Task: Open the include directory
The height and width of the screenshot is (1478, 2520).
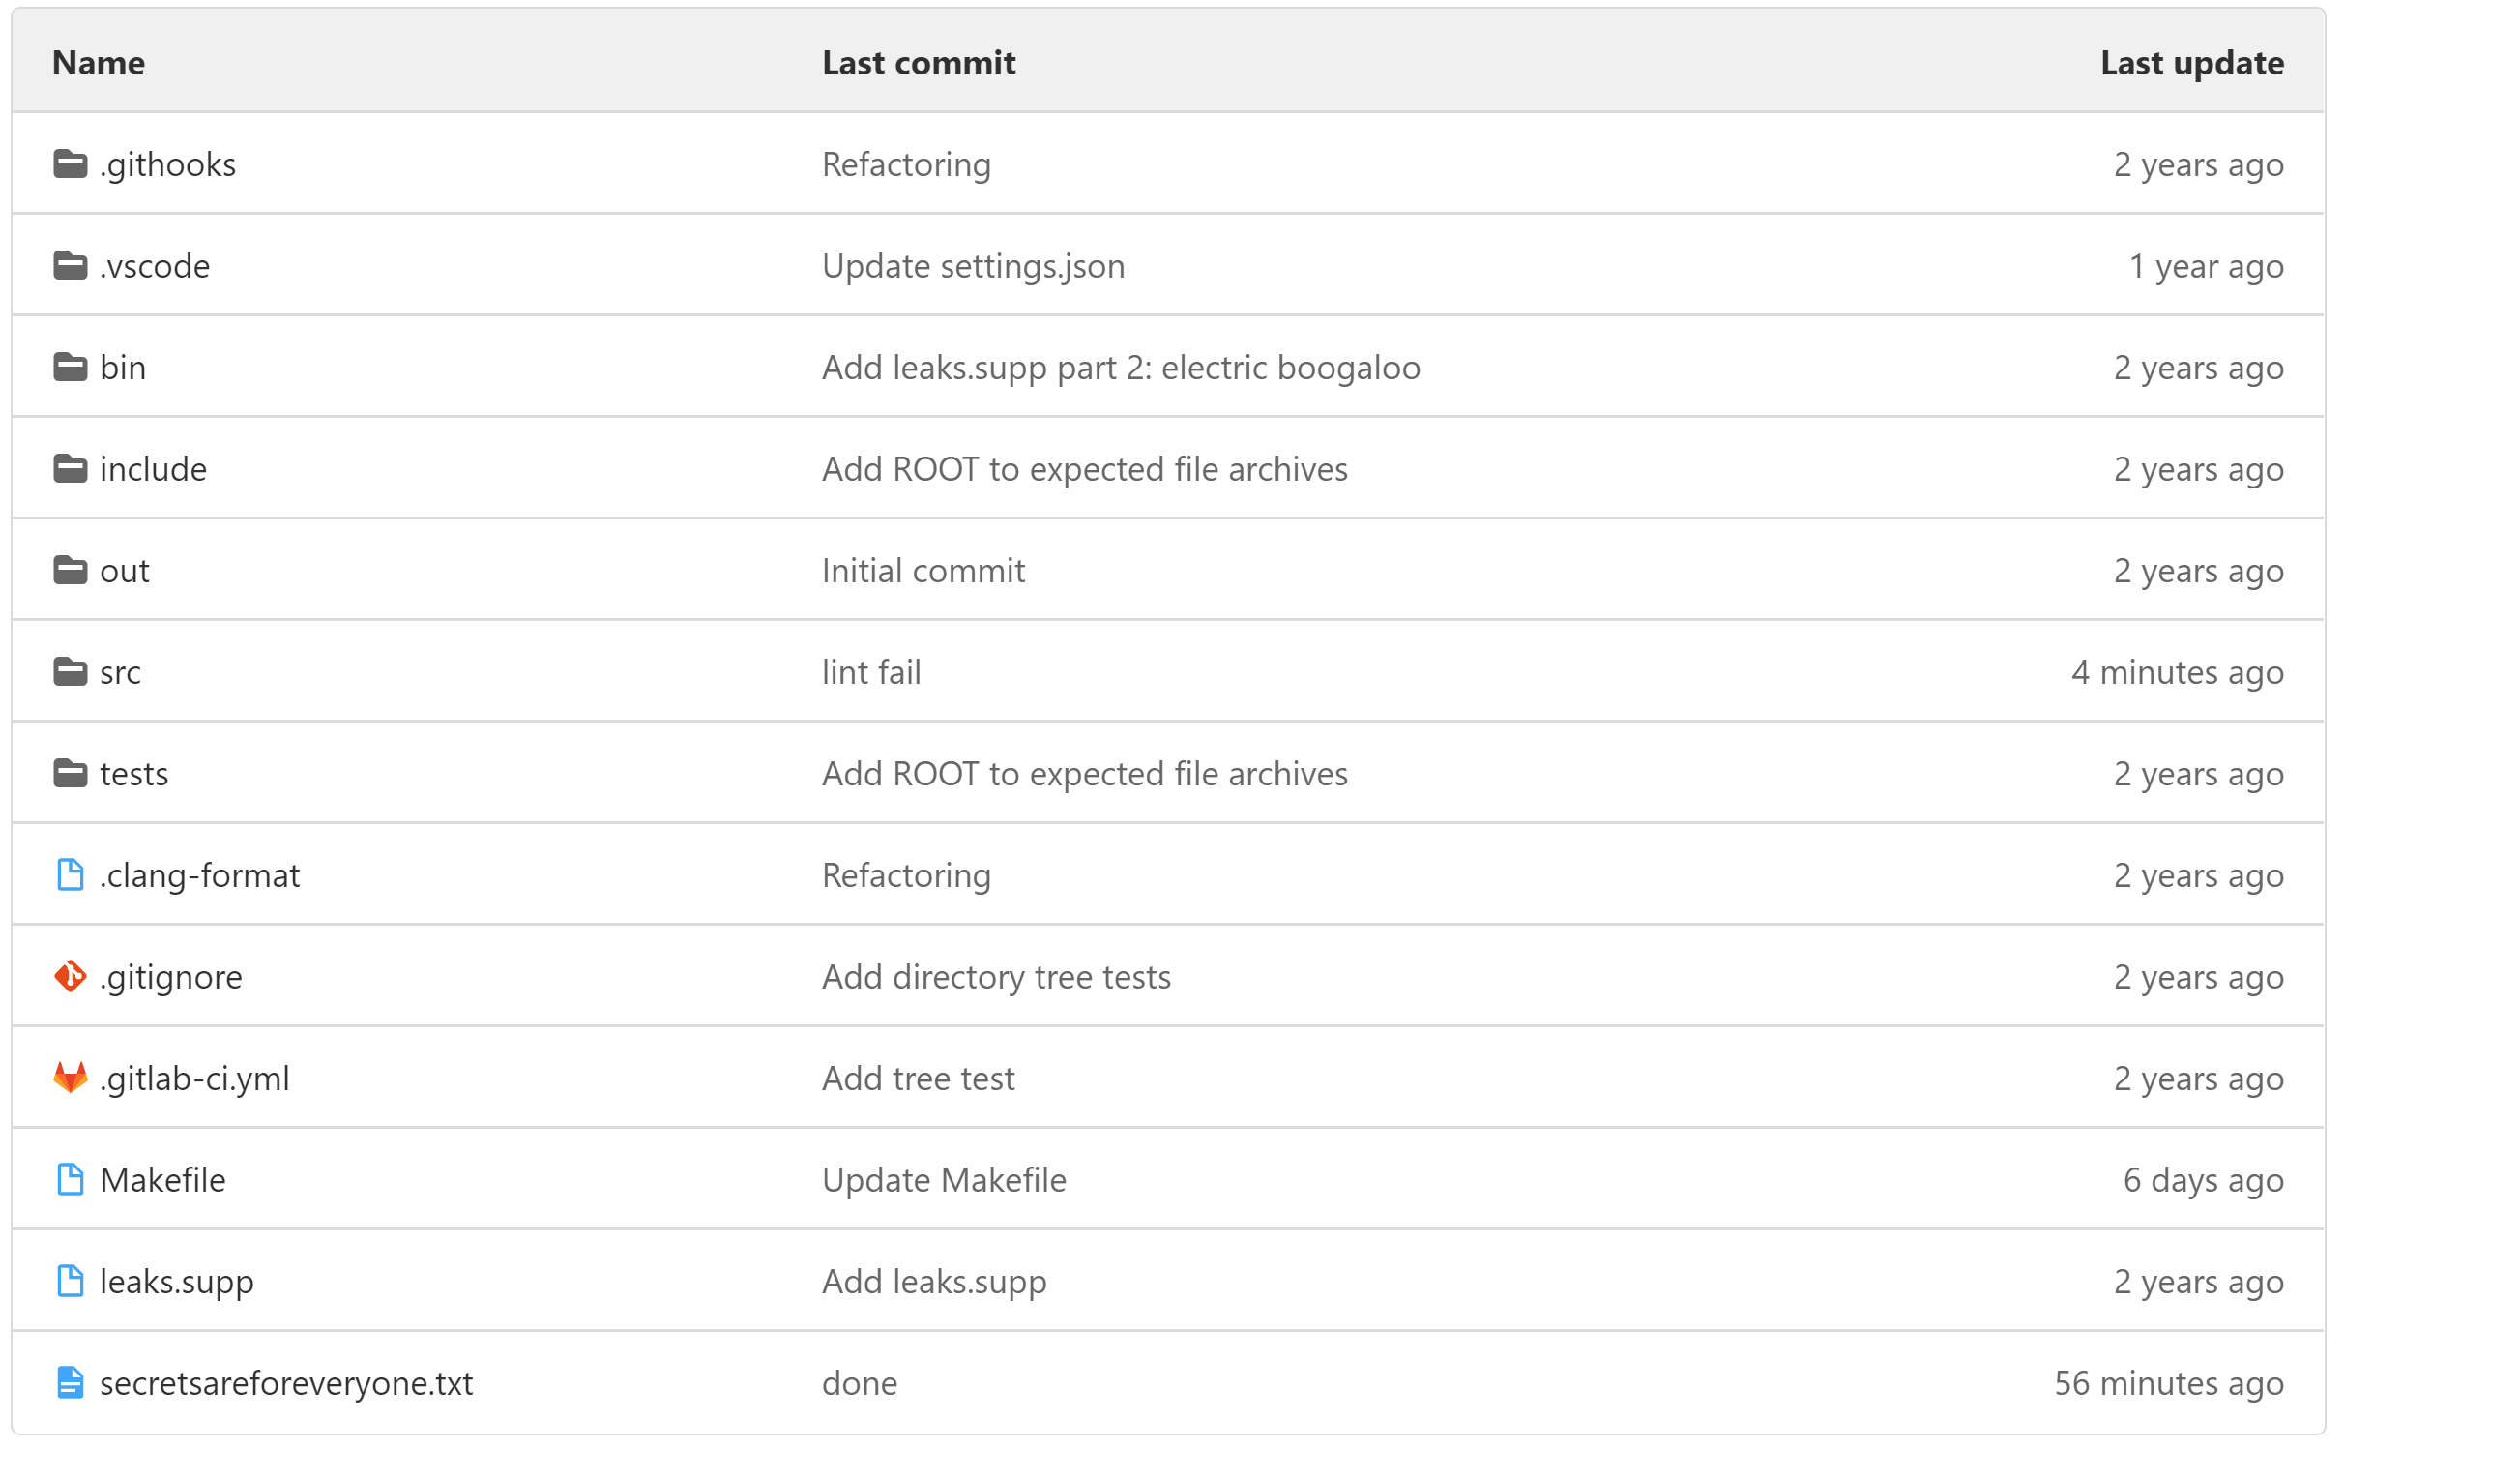Action: (153, 469)
